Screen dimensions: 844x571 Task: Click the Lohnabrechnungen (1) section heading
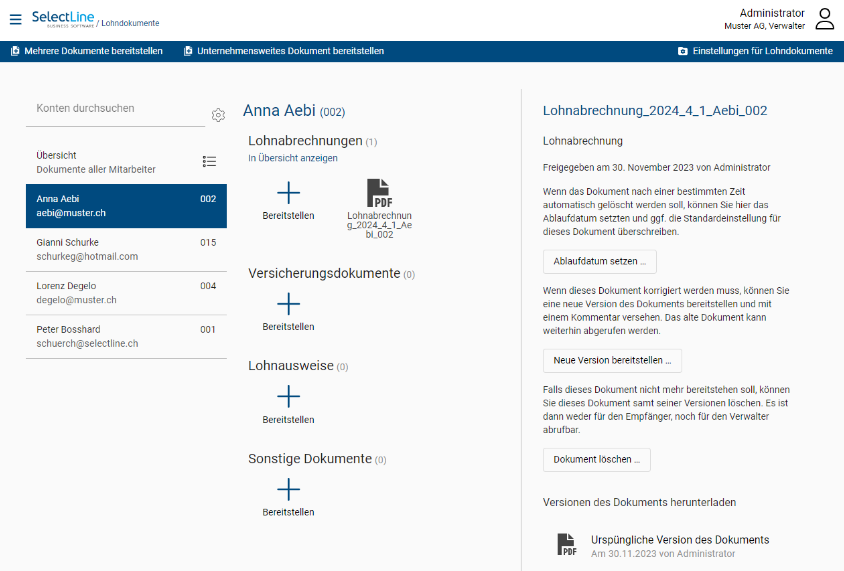point(312,141)
